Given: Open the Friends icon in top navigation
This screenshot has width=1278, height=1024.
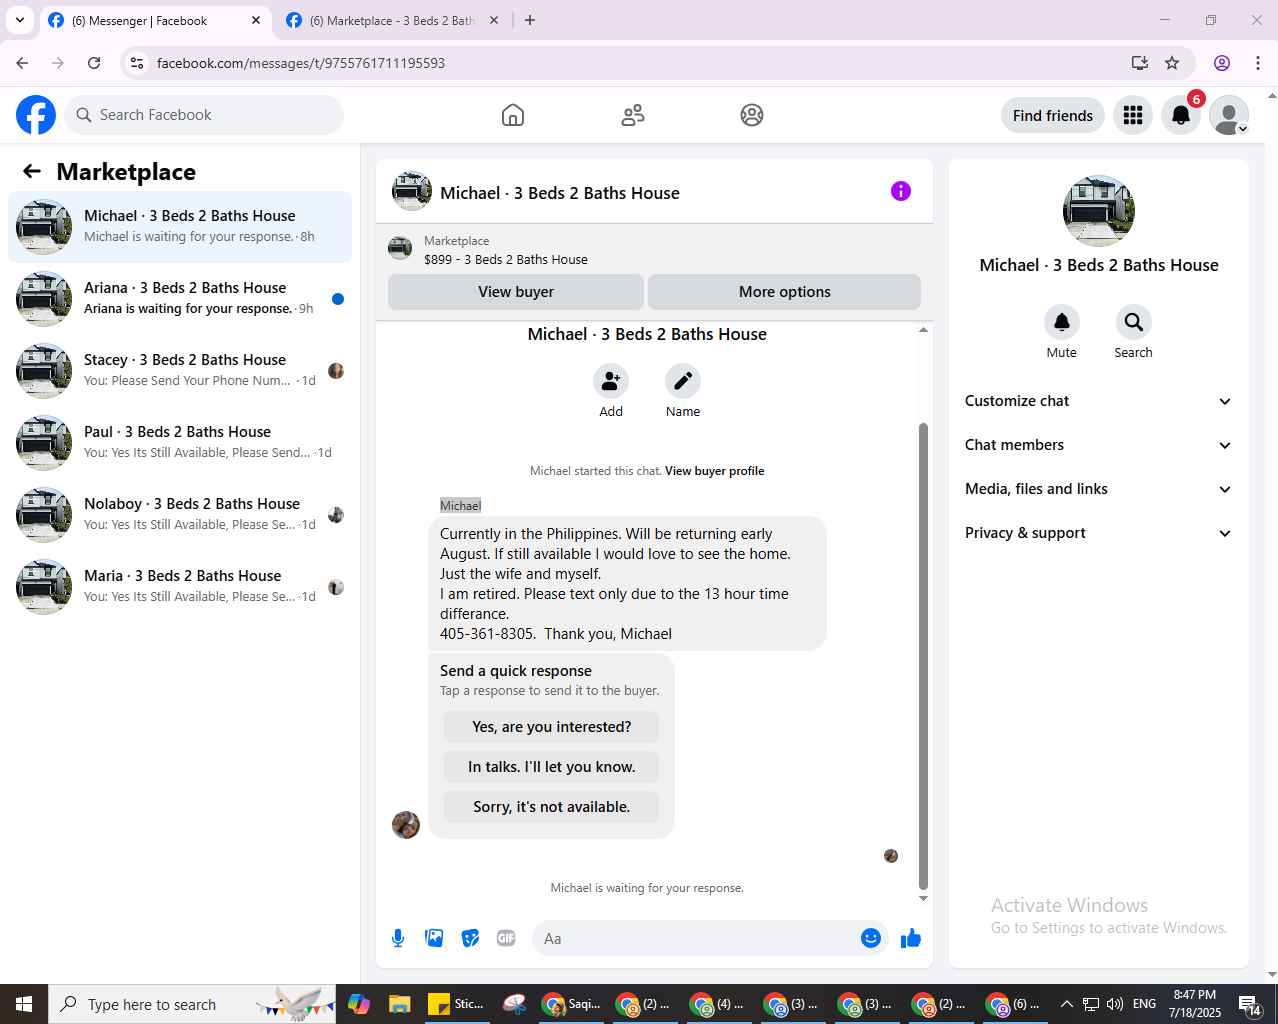Looking at the screenshot, I should 633,115.
